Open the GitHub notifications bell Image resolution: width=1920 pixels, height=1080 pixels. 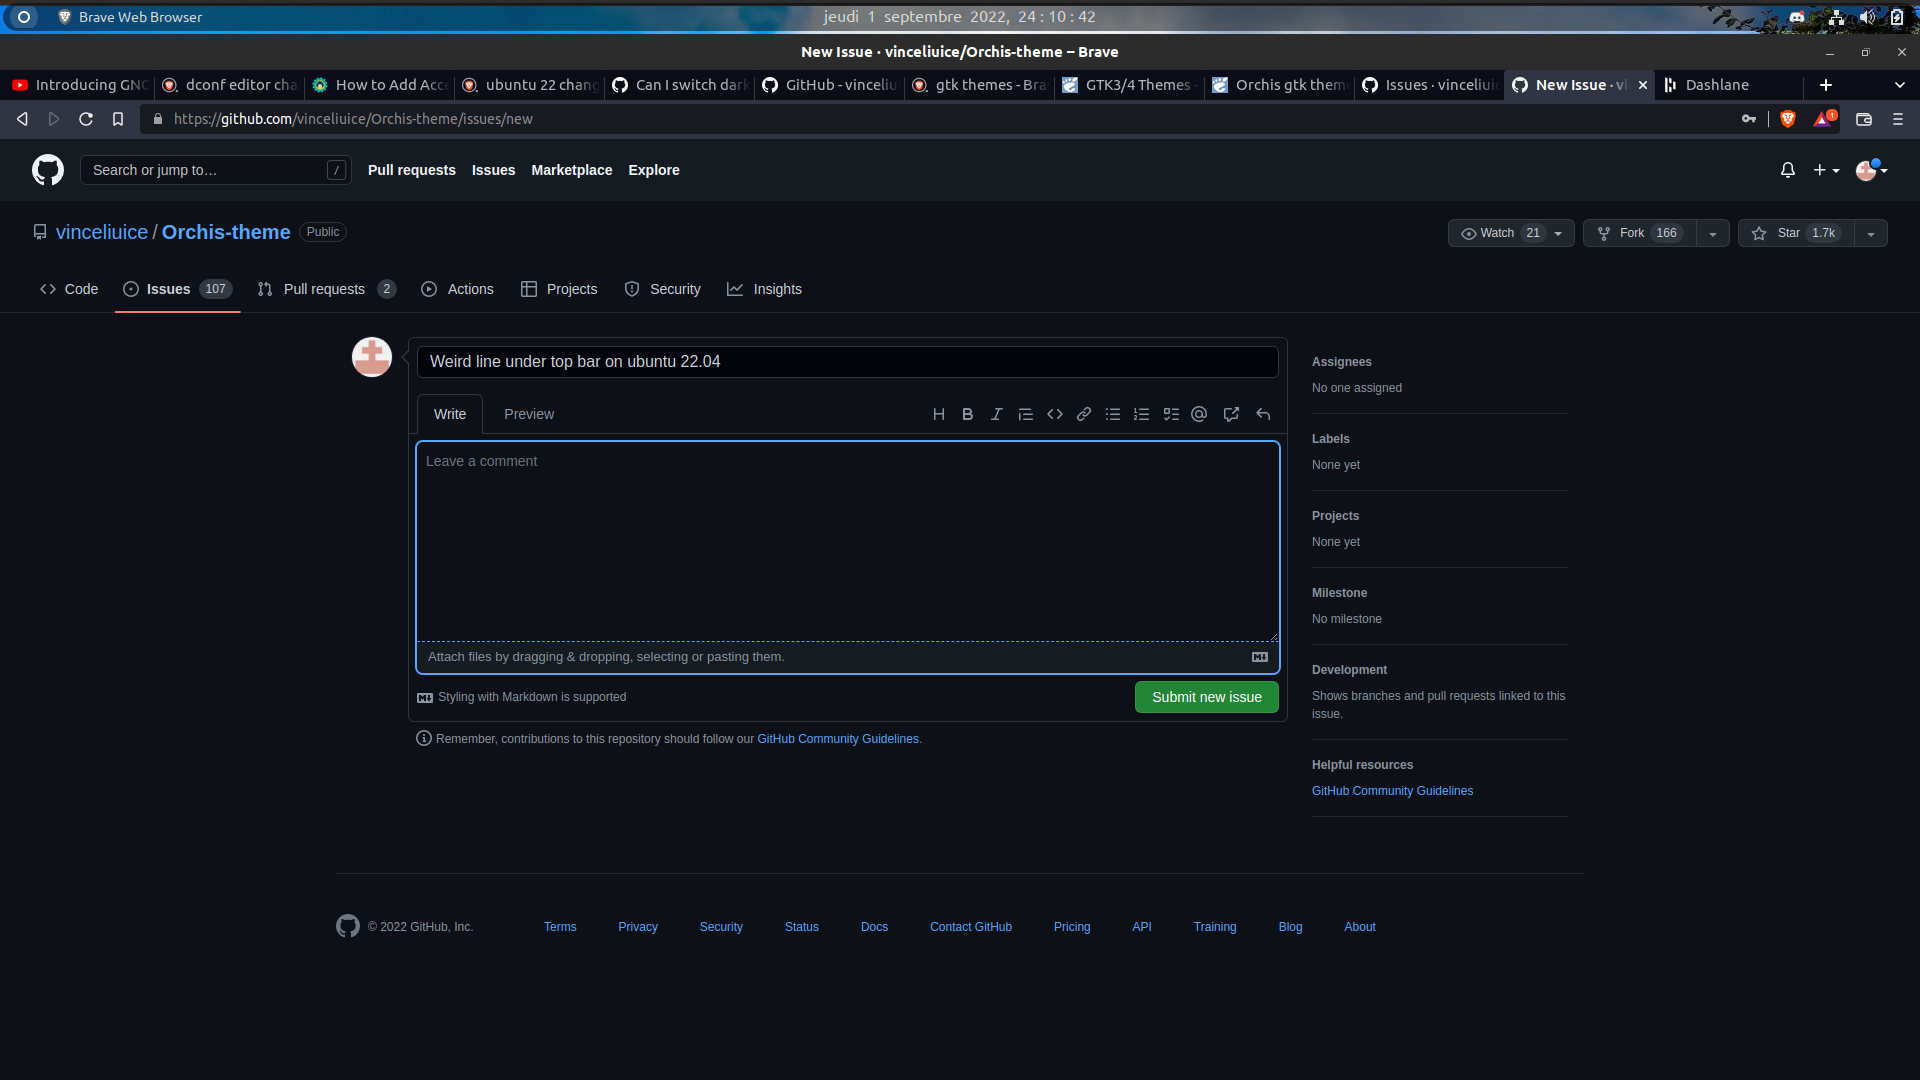click(1787, 170)
